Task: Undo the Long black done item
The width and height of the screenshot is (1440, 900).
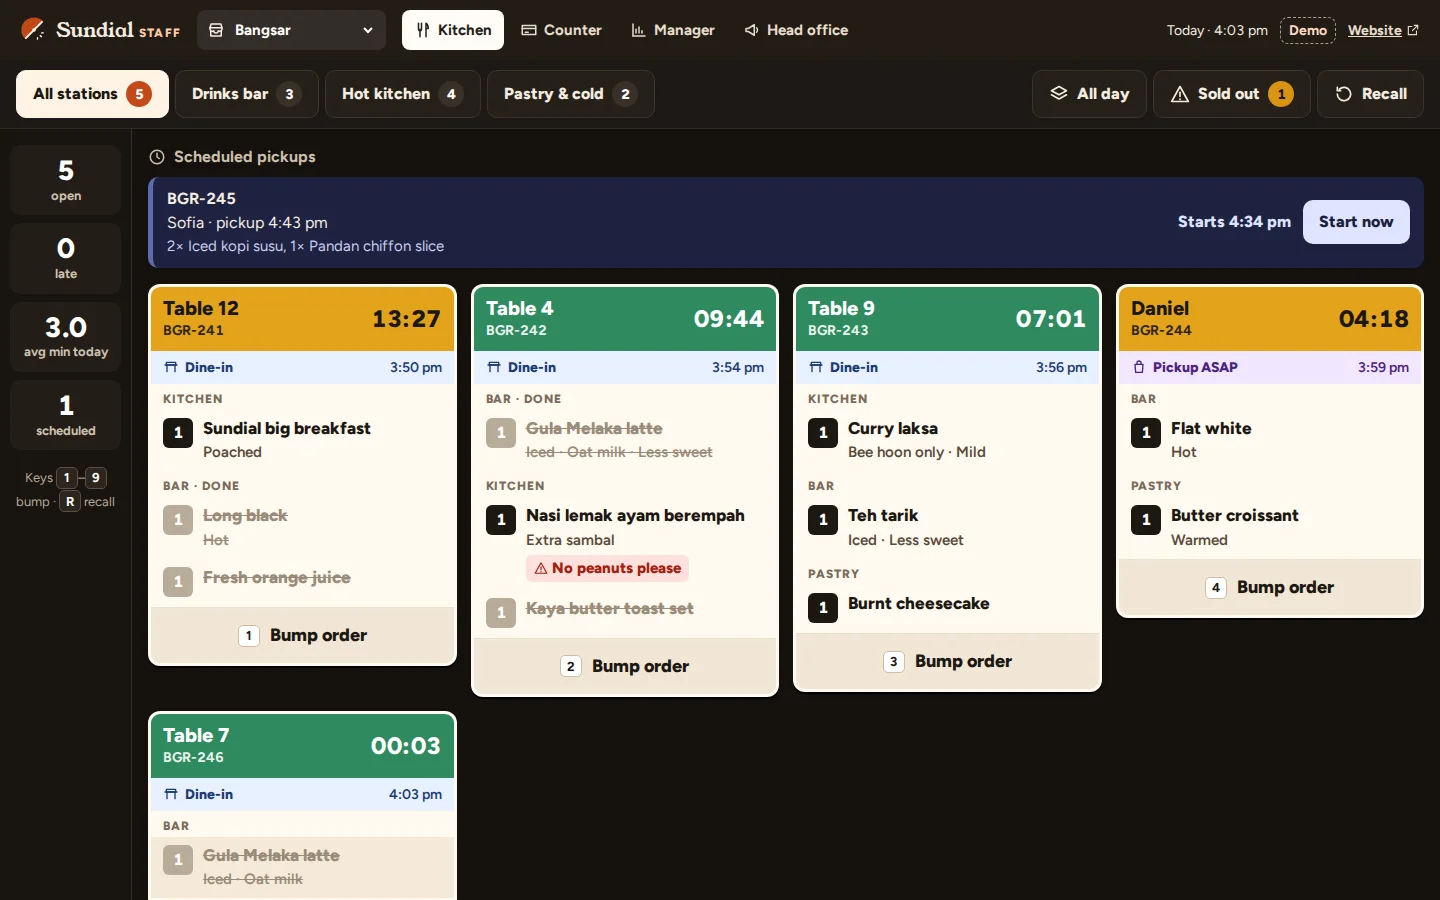Action: 303,527
